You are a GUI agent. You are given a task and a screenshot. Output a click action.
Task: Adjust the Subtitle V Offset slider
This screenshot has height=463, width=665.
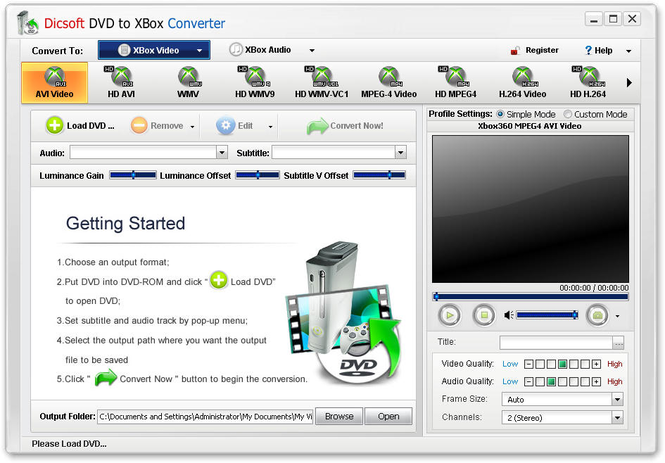pyautogui.click(x=379, y=175)
